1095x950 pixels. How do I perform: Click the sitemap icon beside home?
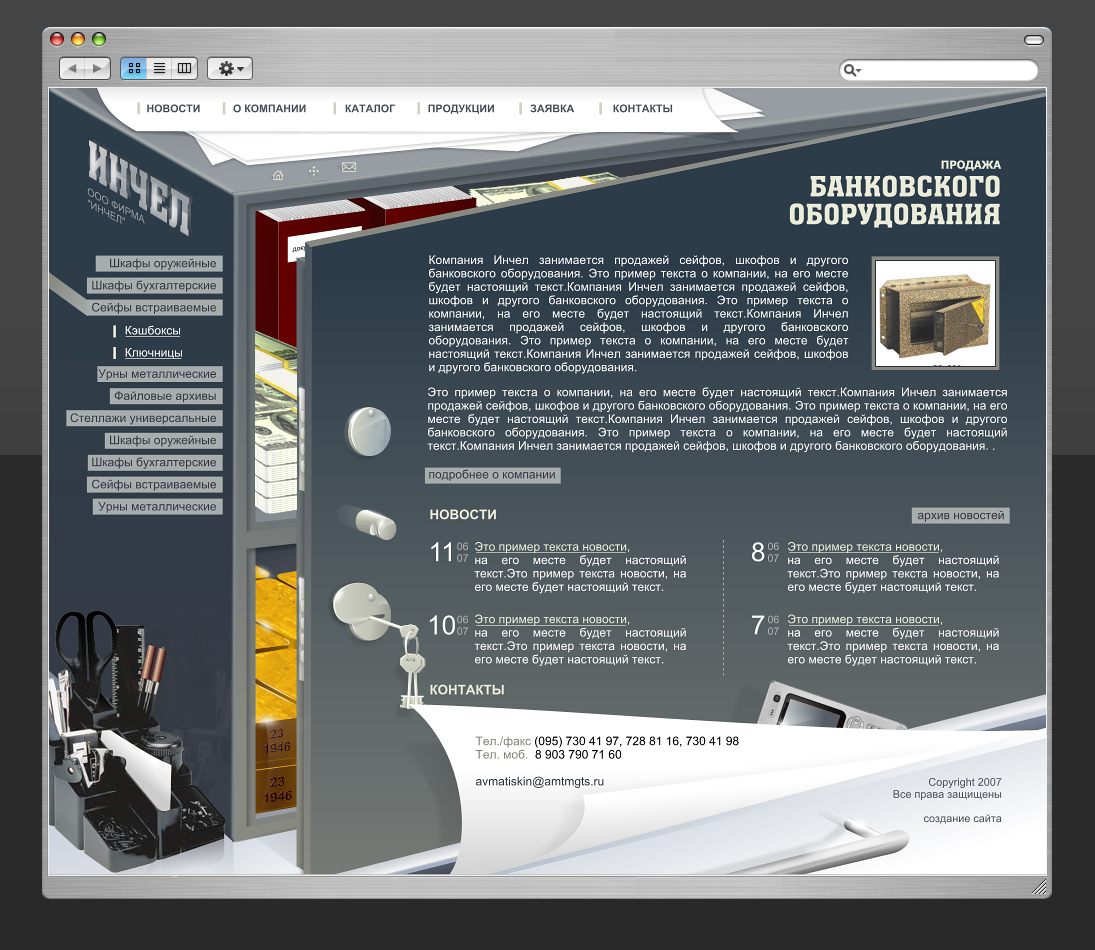314,173
